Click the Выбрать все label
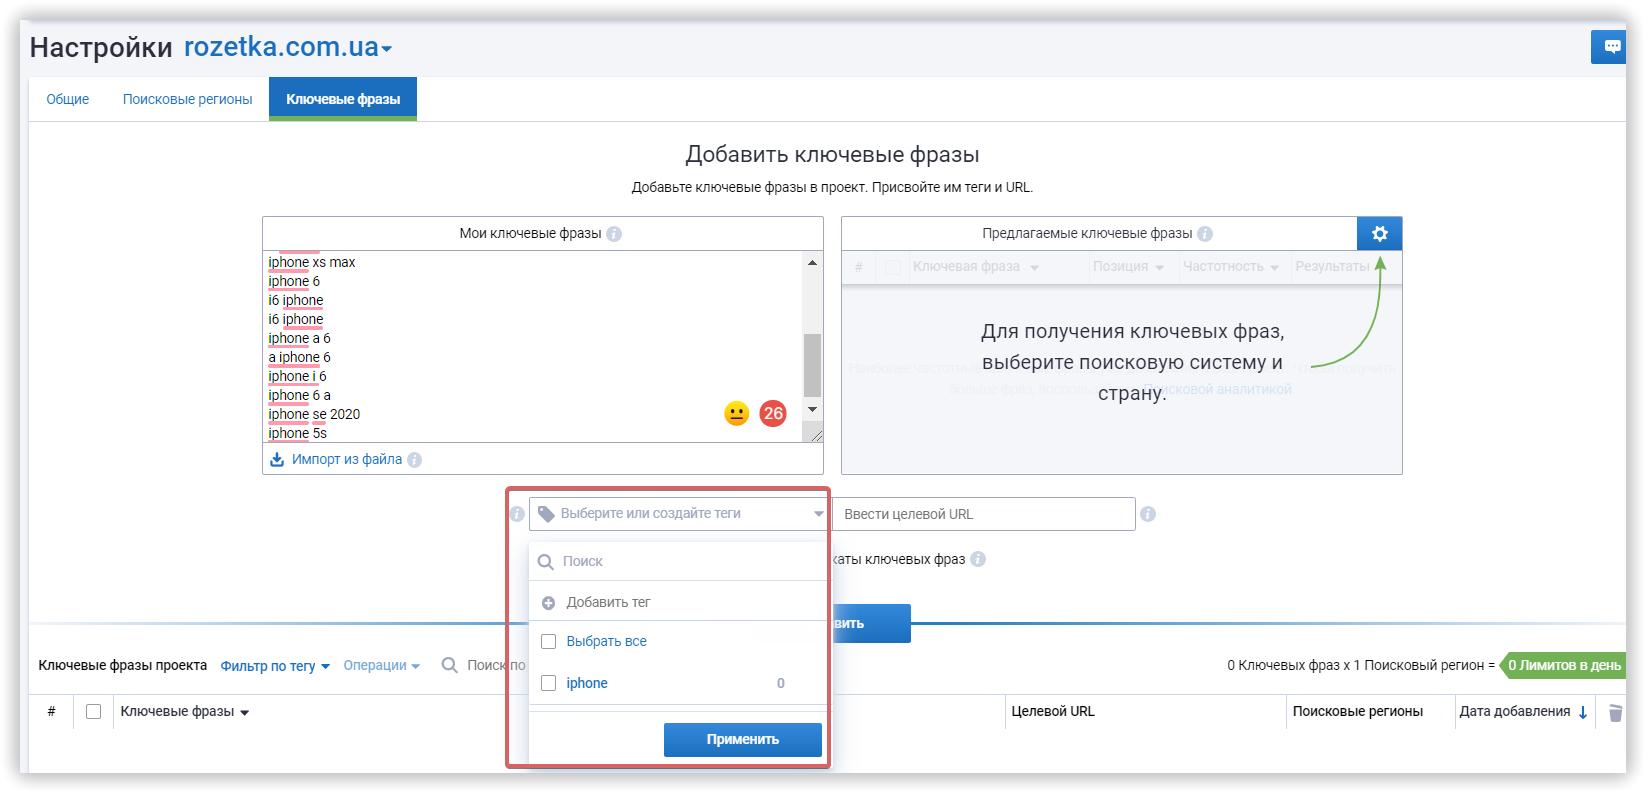This screenshot has width=1646, height=793. point(606,641)
